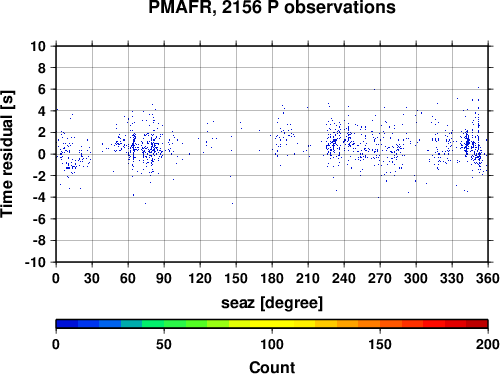Click the x-axis tick label 360
This screenshot has height=374, width=500.
(x=488, y=278)
